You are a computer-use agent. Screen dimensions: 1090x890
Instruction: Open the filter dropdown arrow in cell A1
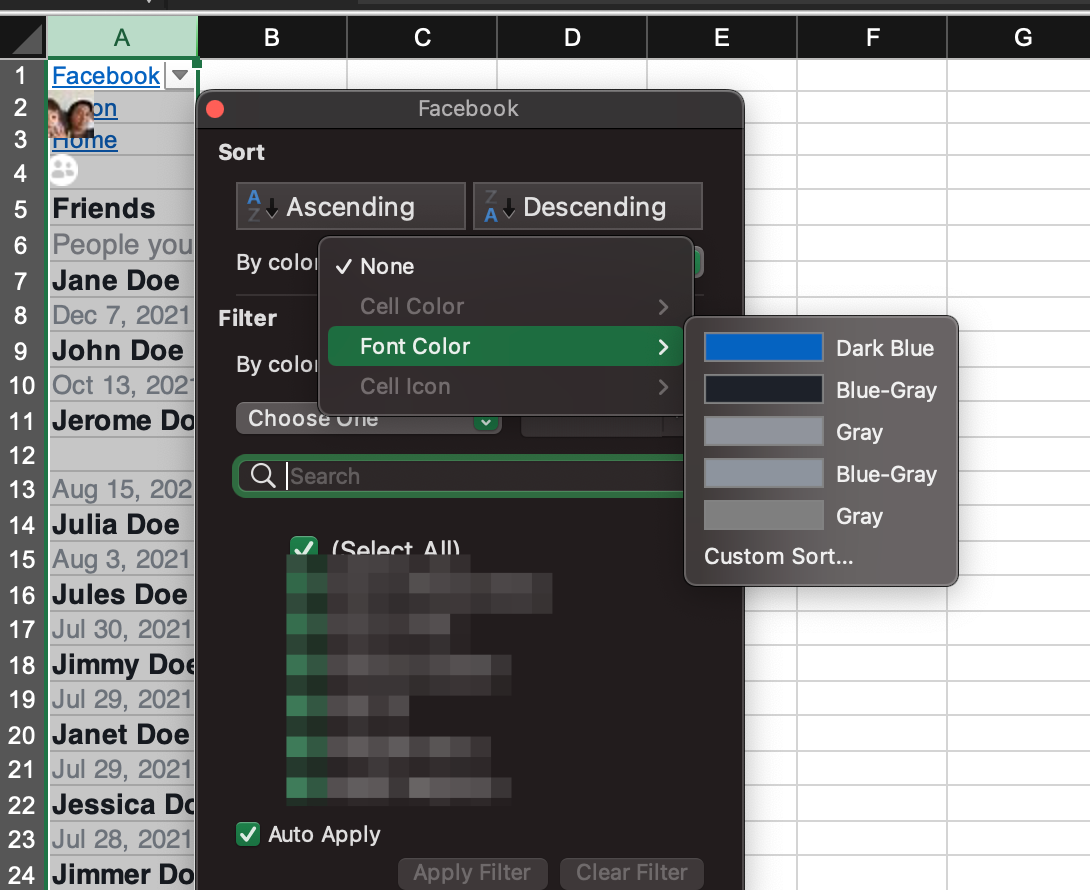(180, 75)
